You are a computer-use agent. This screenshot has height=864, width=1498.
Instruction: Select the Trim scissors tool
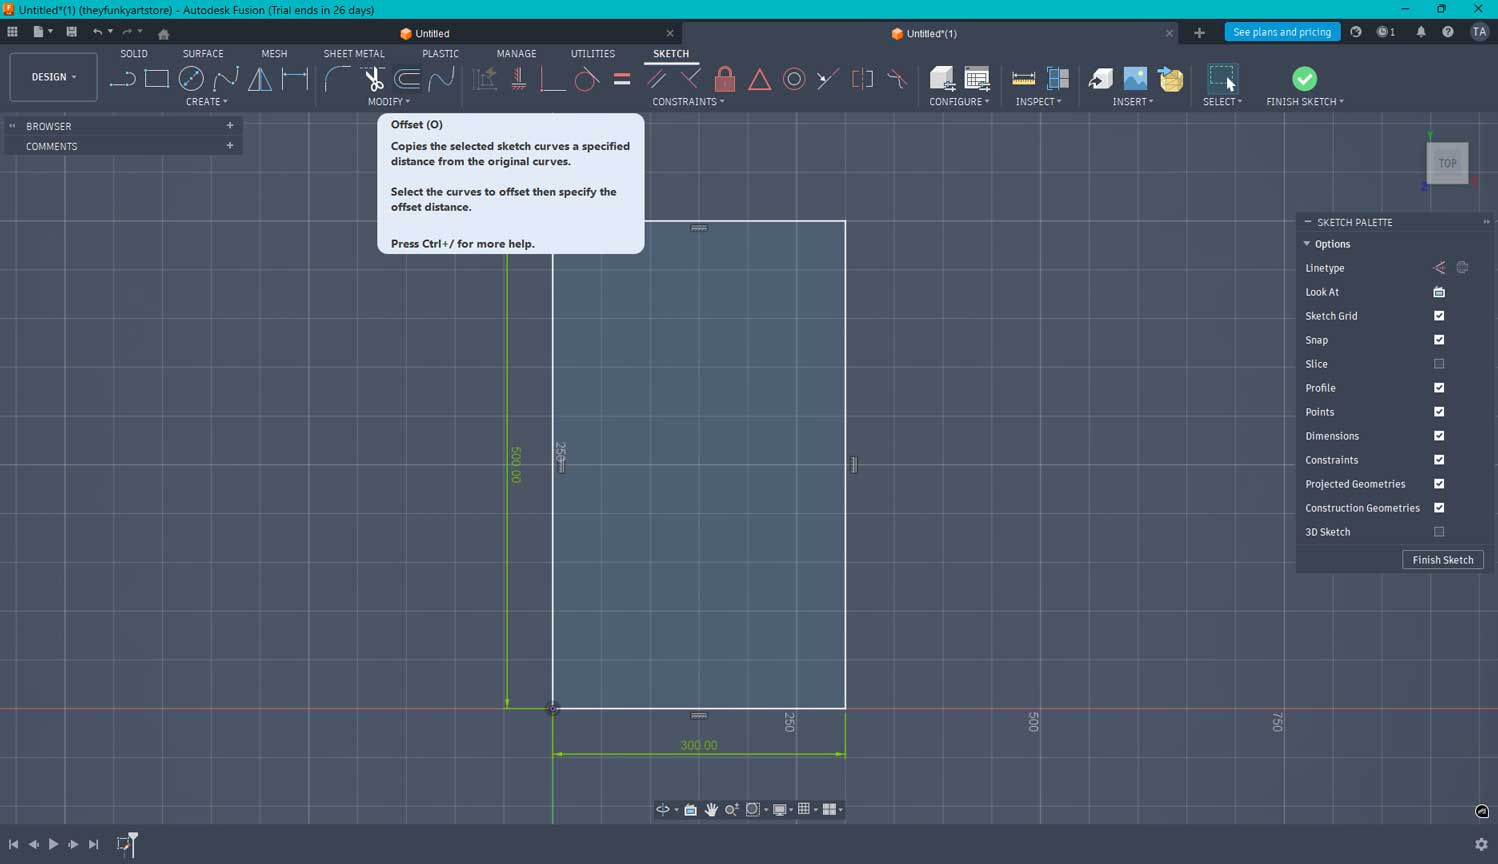(374, 79)
